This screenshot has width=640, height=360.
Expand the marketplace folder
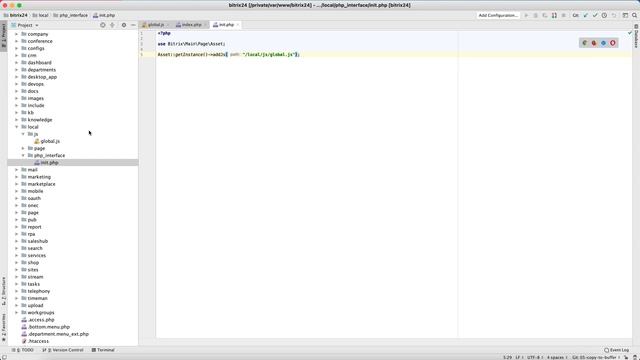(17, 184)
